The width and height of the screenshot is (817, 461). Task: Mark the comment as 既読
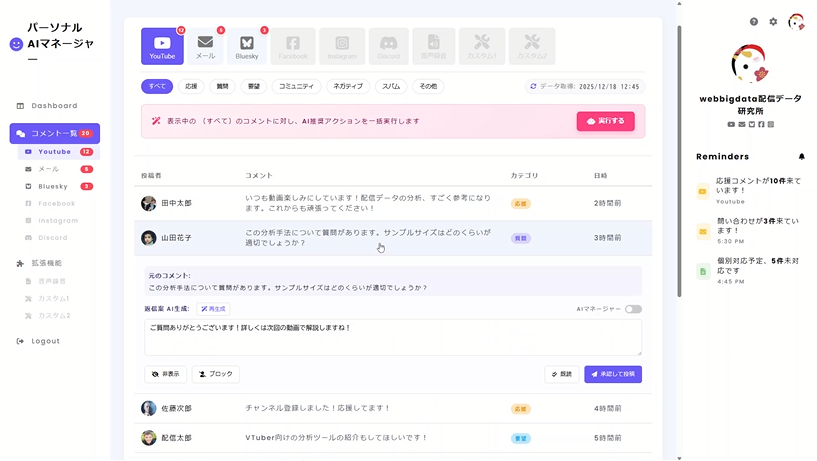coord(561,374)
